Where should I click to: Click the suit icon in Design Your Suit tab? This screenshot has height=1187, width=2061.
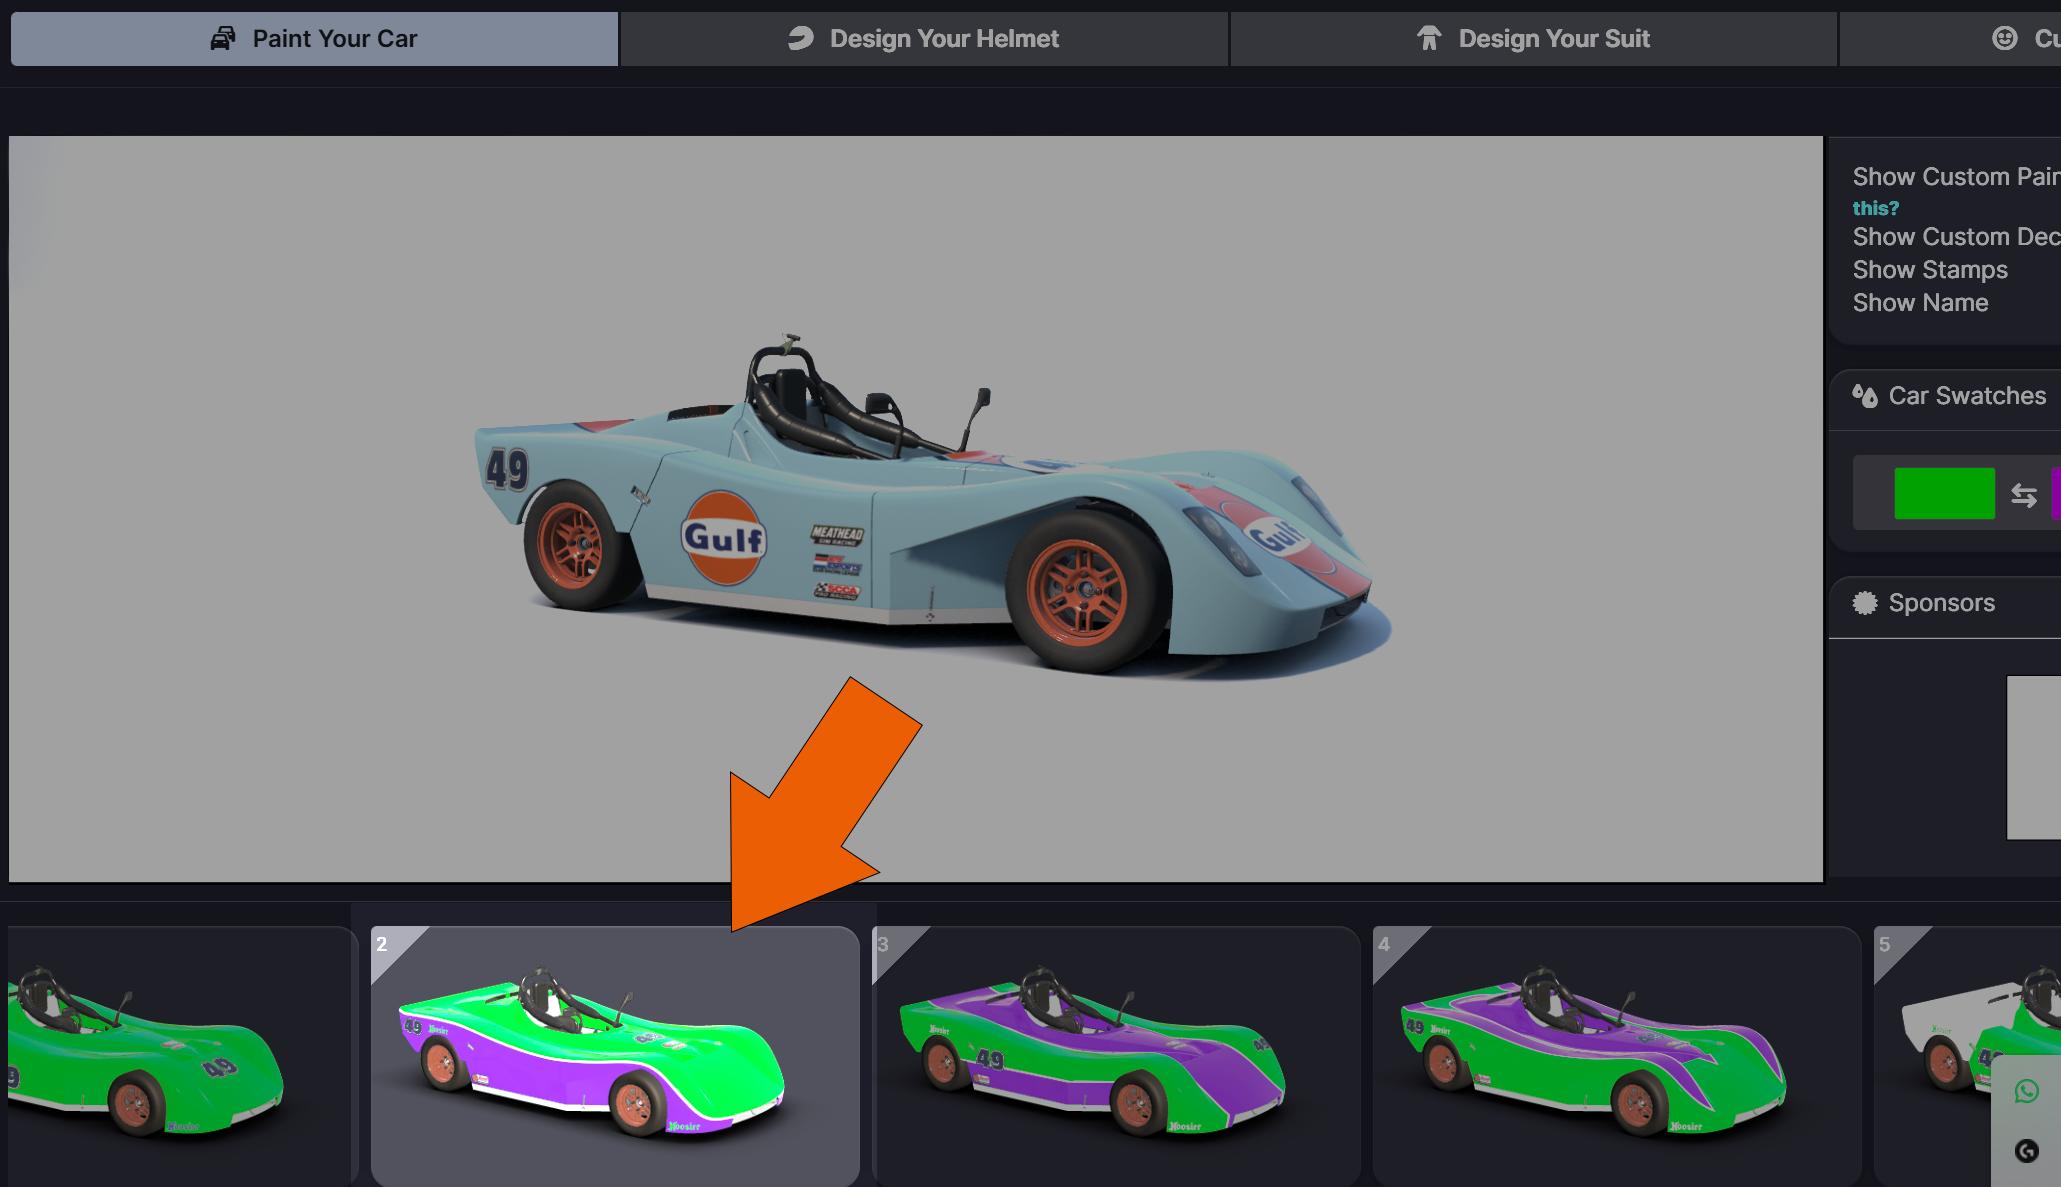[x=1429, y=39]
